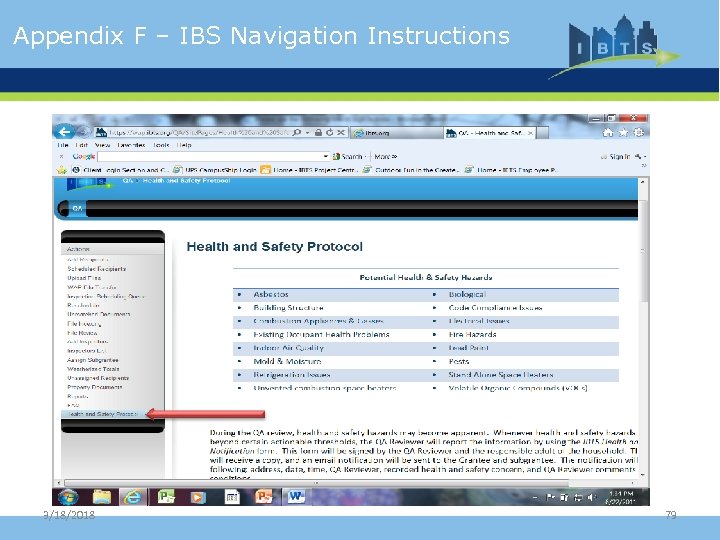Click the browser Forward arrow button

pyautogui.click(x=83, y=132)
